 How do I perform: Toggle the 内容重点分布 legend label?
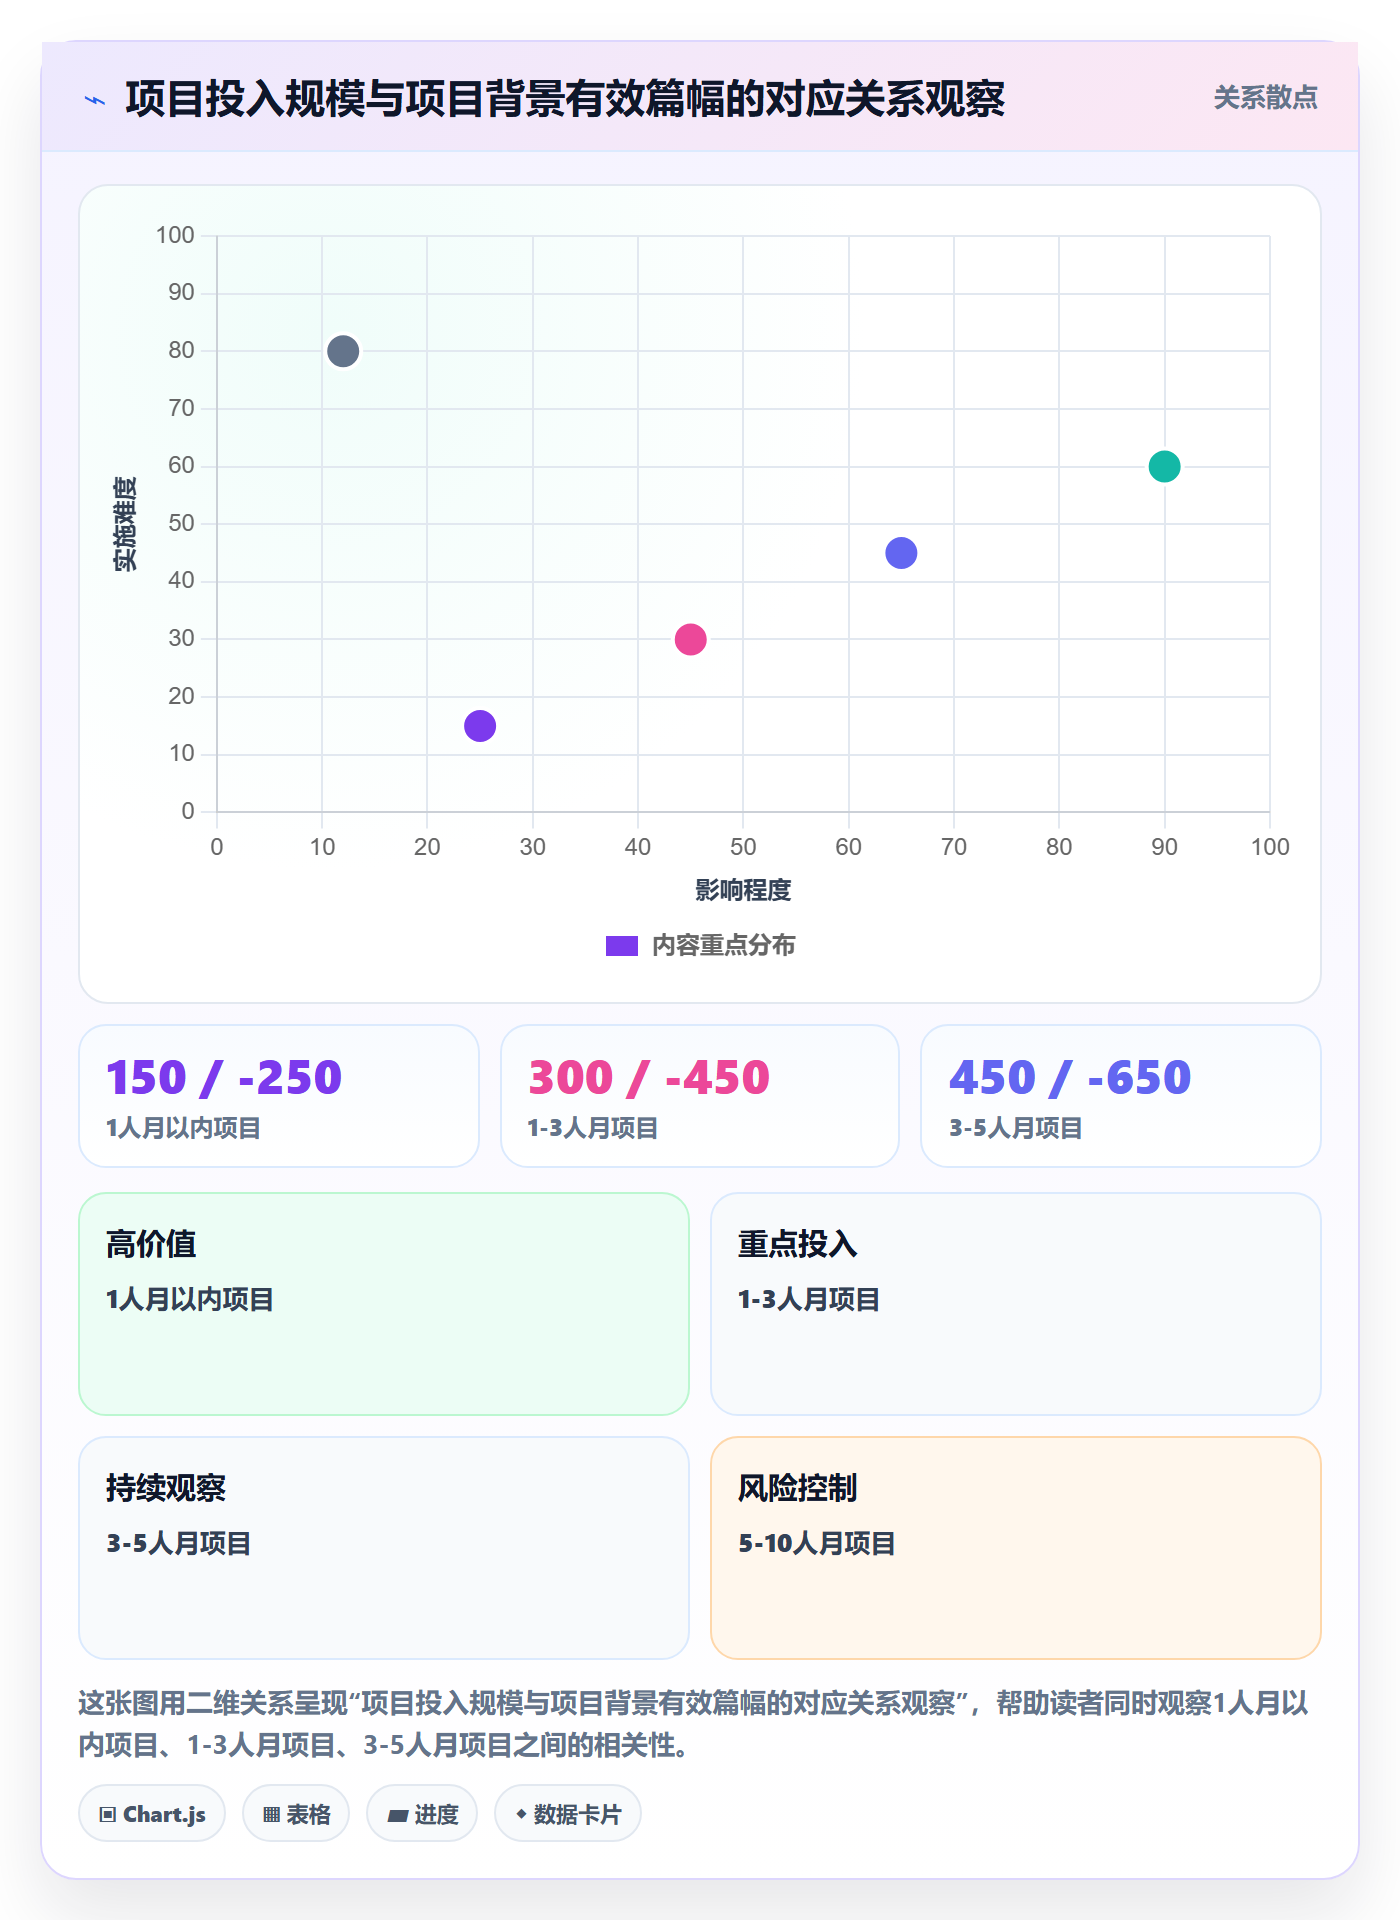[723, 946]
